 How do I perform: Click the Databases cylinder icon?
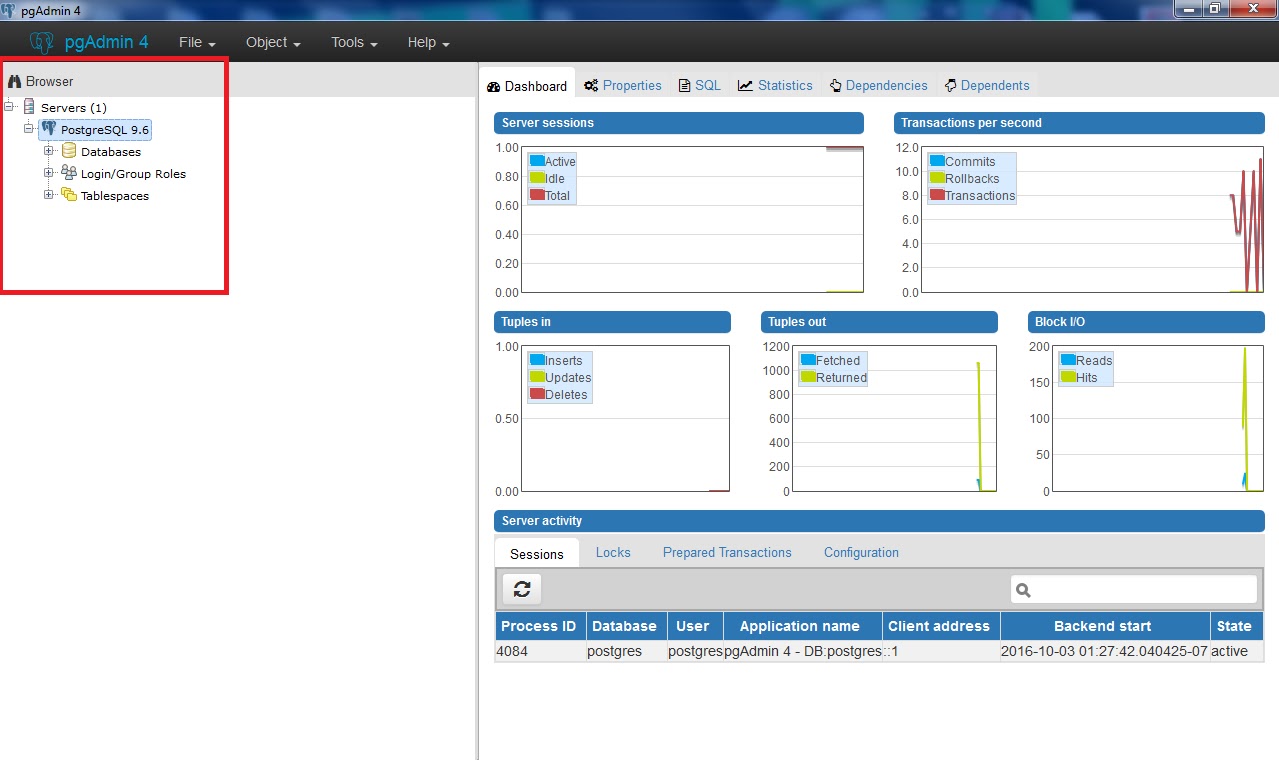(69, 151)
